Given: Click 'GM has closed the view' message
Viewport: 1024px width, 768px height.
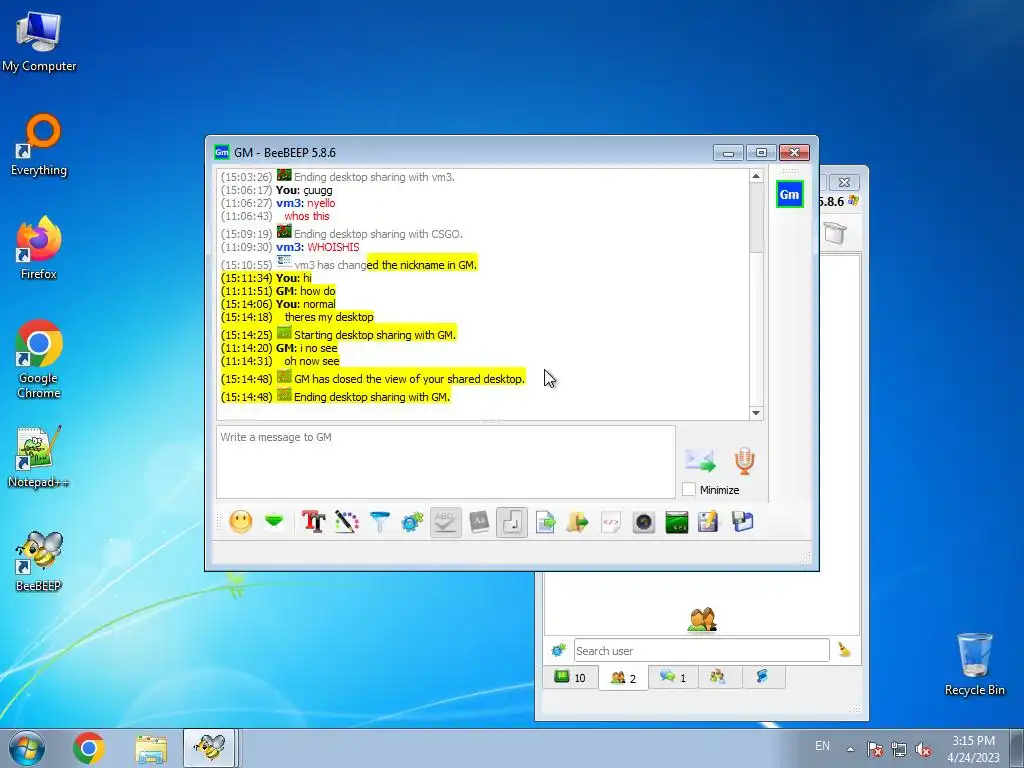Looking at the screenshot, I should (x=409, y=379).
